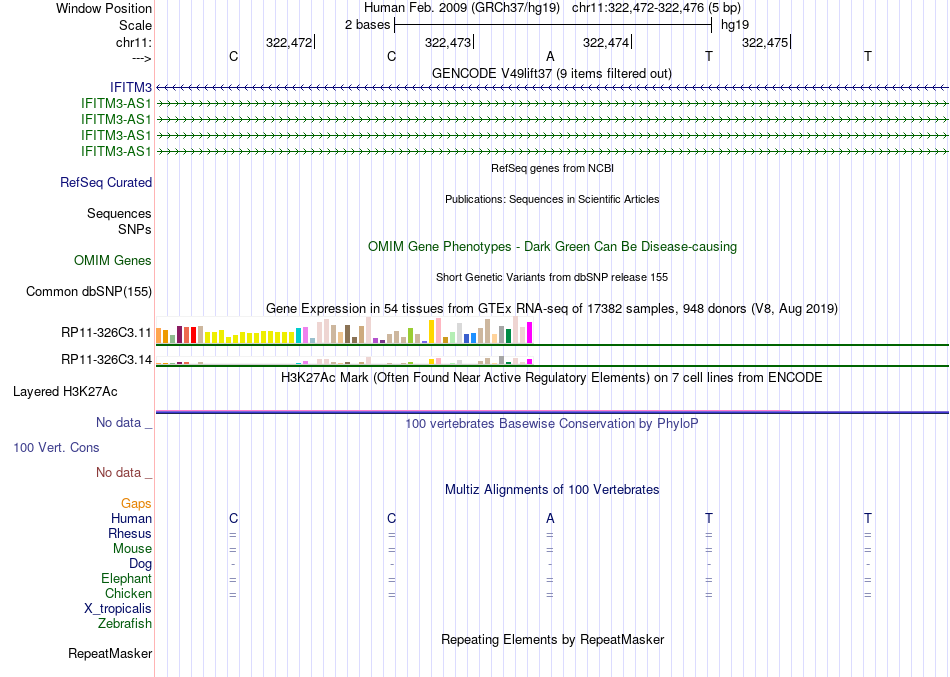Screen dimensions: 950x677
Task: Click the GENCODE V49lift37 track title
Action: click(552, 73)
